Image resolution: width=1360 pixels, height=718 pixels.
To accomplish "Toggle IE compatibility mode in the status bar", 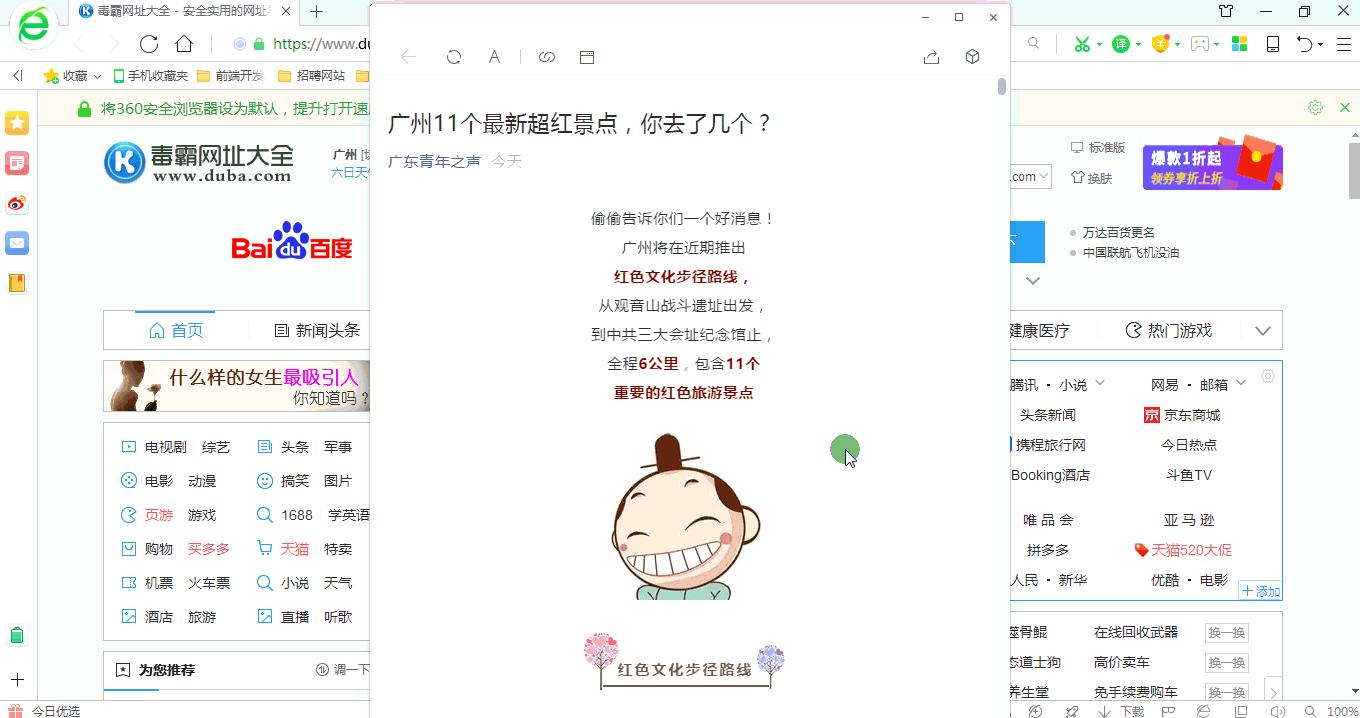I will 1203,709.
